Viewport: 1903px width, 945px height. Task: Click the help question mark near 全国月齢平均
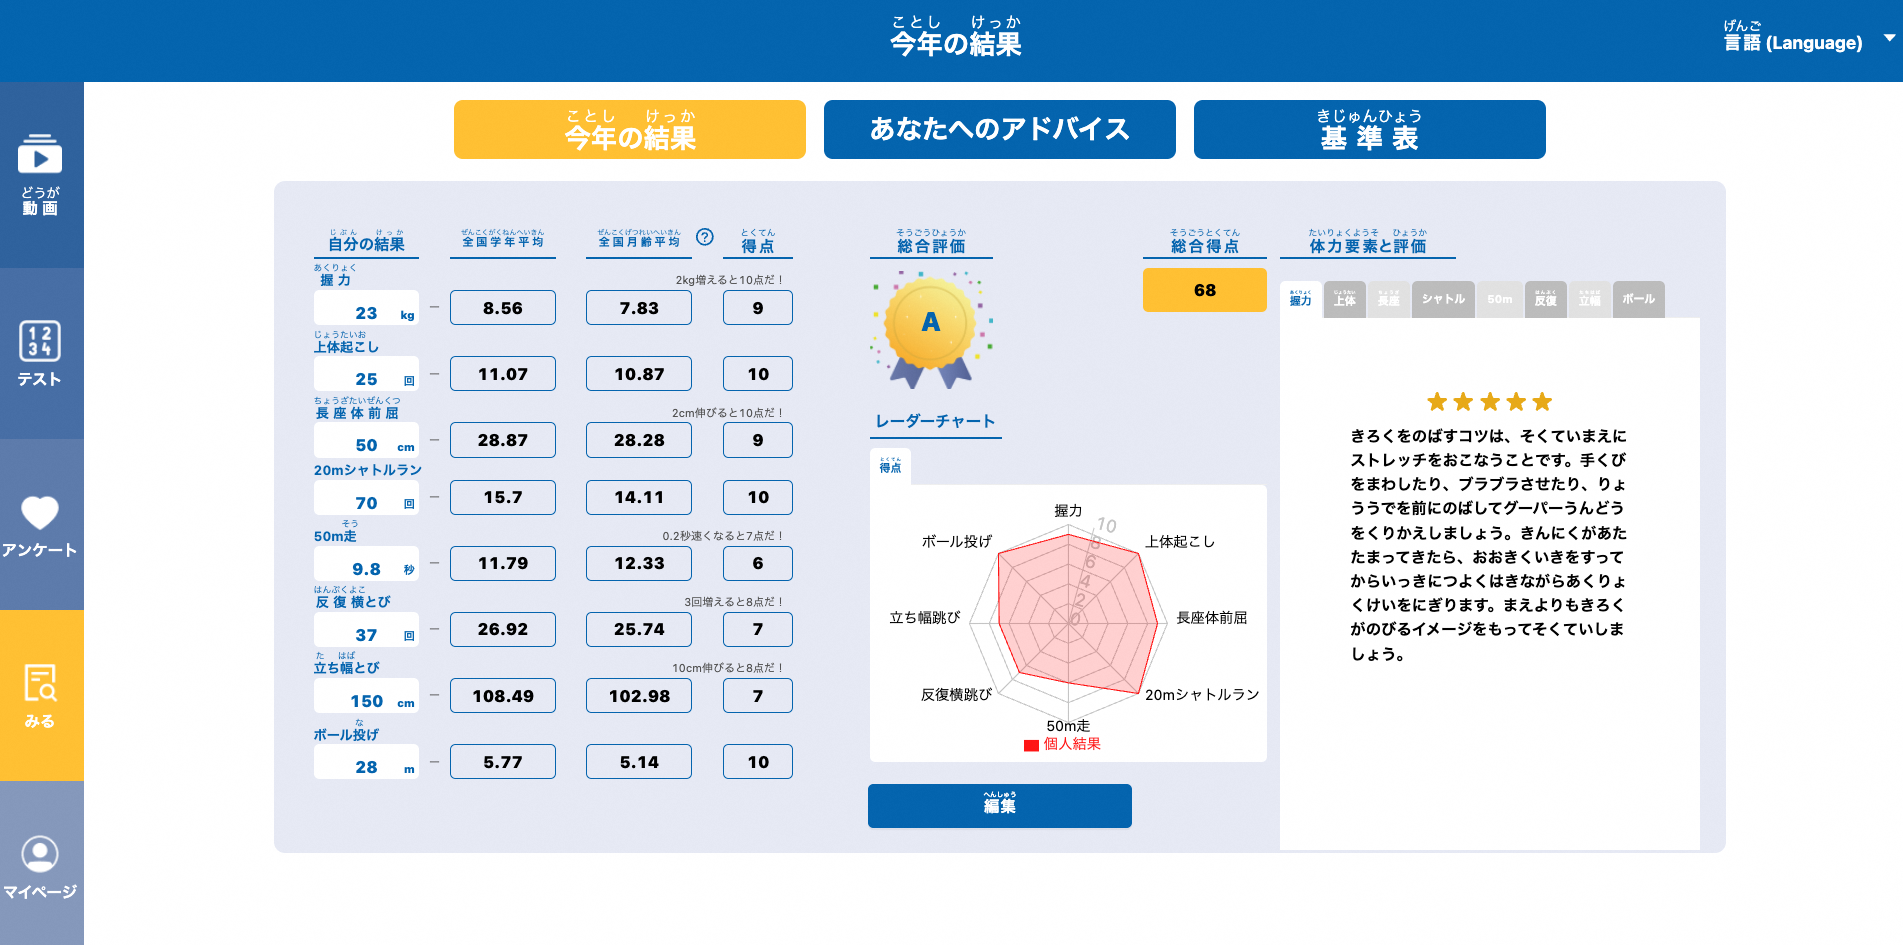coord(705,237)
